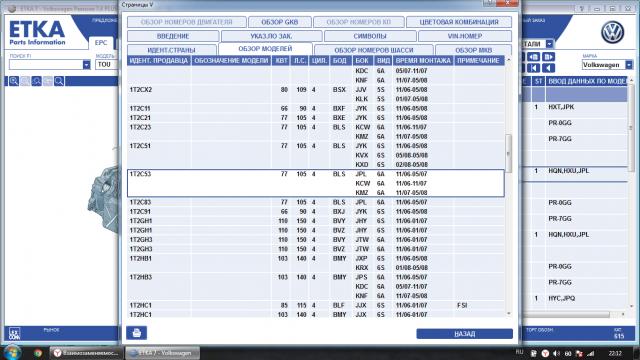Image resolution: width=640 pixels, height=360 pixels.
Task: Click the next illustration page icon
Action: (548, 57)
